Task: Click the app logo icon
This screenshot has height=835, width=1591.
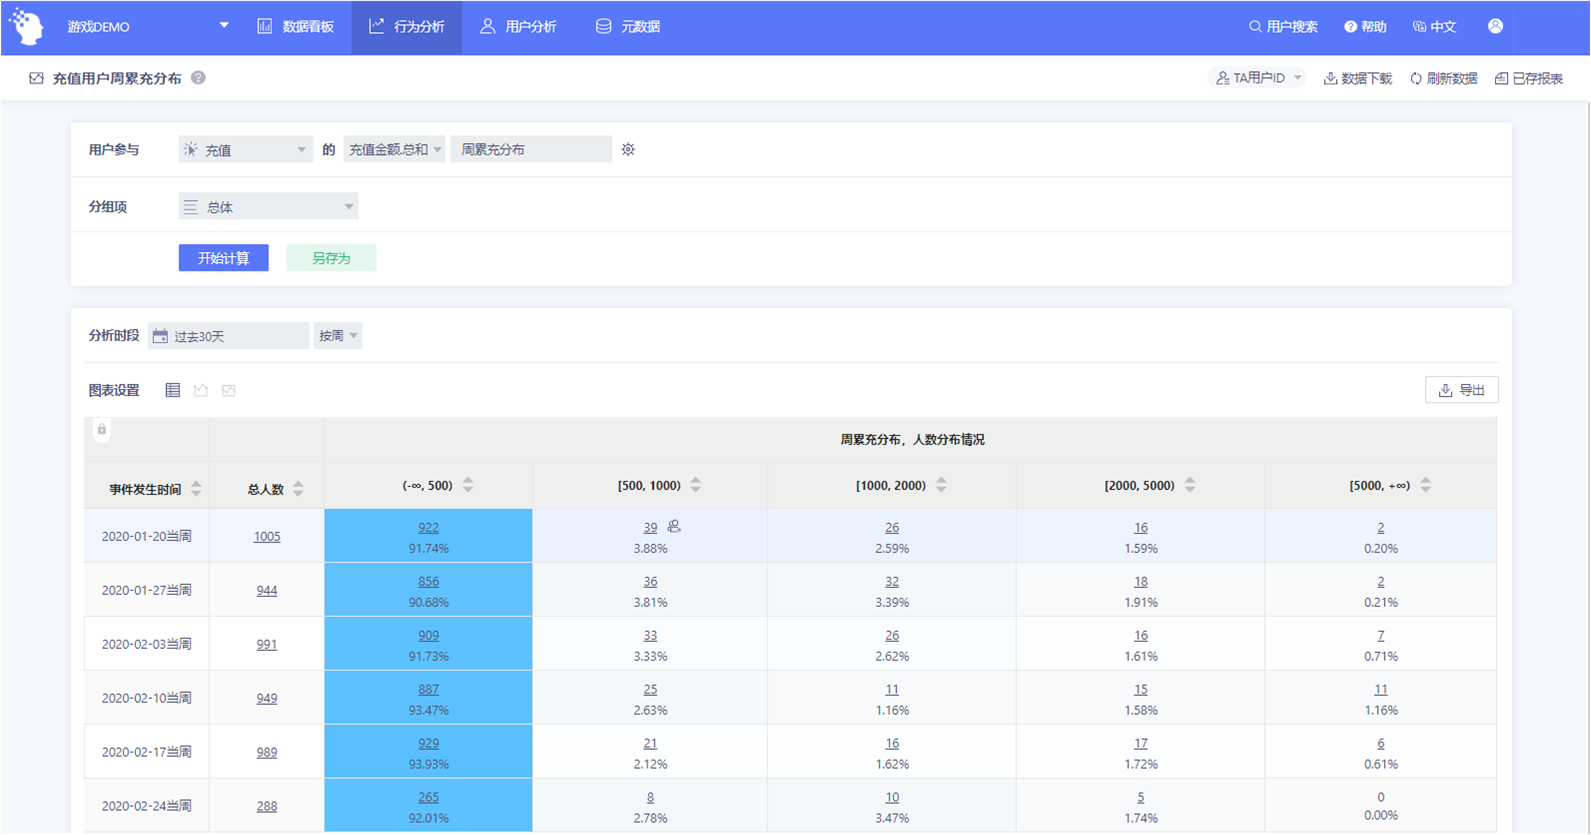Action: [26, 26]
